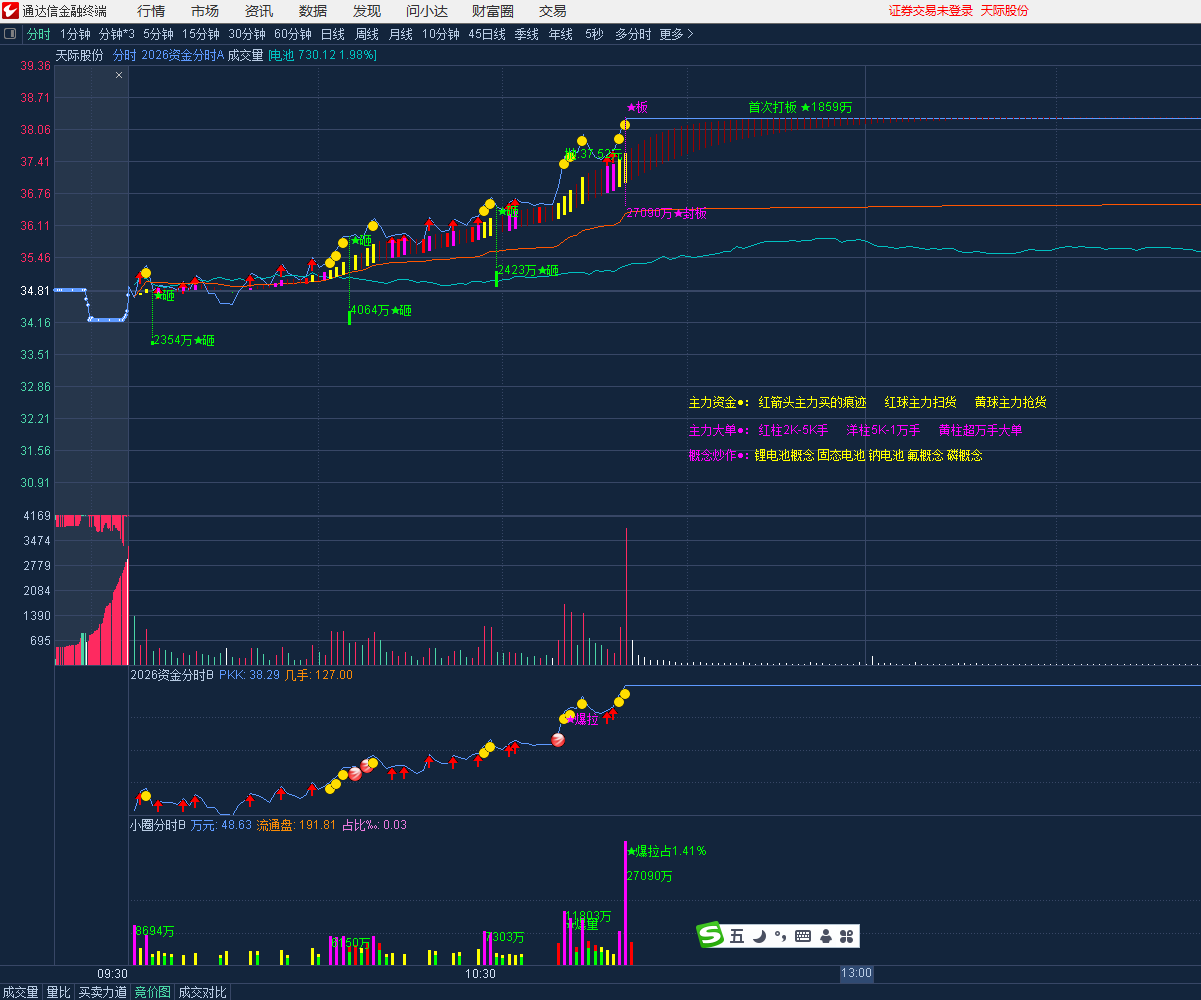Switch to the 日线 period tab
This screenshot has width=1201, height=1000.
333,34
